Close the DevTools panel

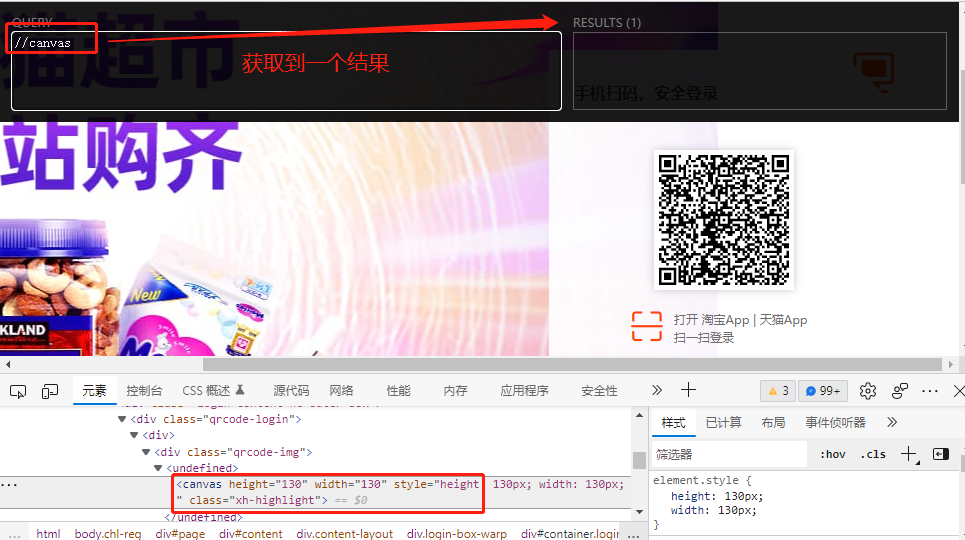tap(958, 391)
